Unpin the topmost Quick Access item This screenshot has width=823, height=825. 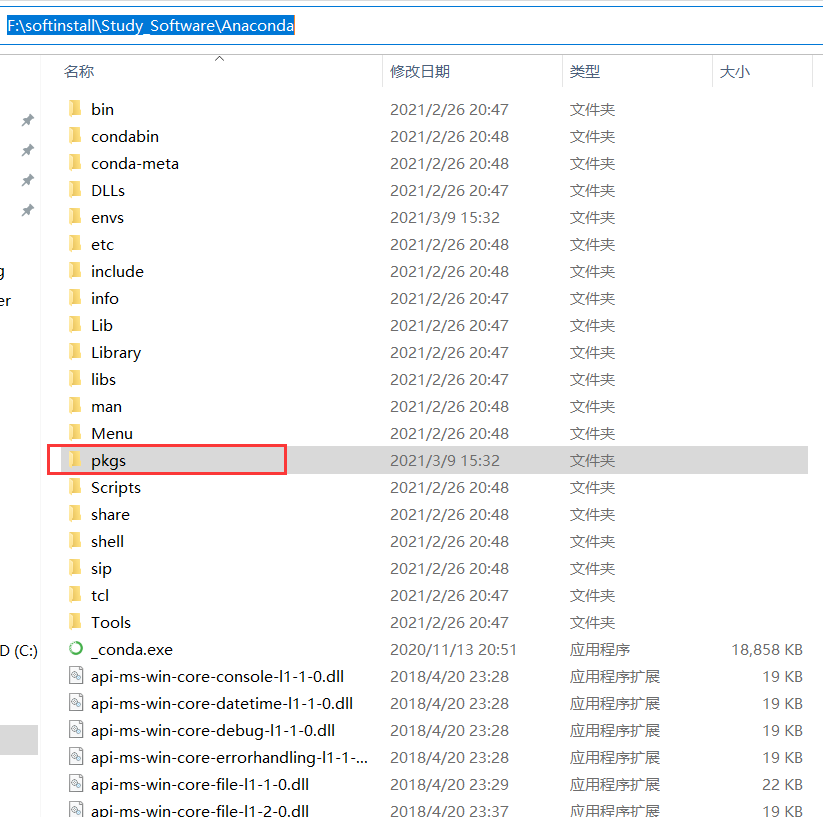[27, 119]
